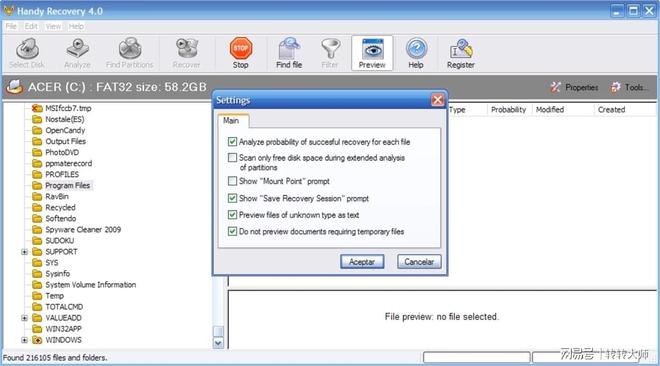Open the Find file tool
The height and width of the screenshot is (366, 660).
[289, 53]
